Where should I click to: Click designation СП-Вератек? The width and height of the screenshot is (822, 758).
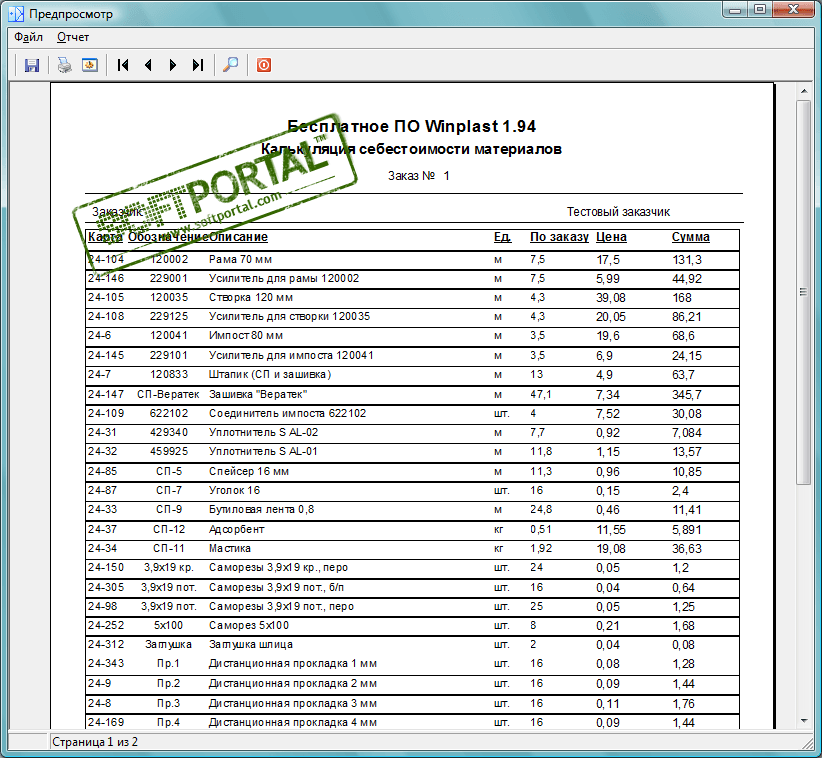168,394
